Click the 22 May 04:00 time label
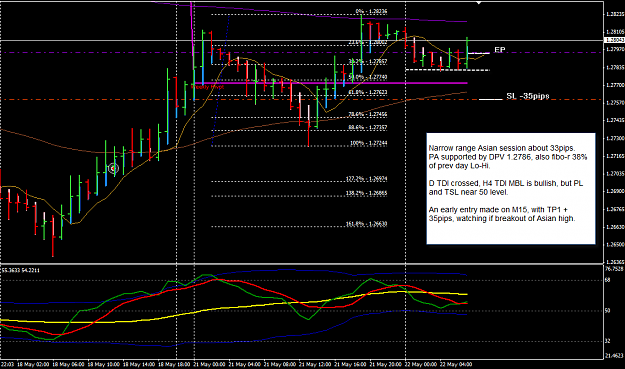Screen dimensions: 625x369 click(456, 365)
